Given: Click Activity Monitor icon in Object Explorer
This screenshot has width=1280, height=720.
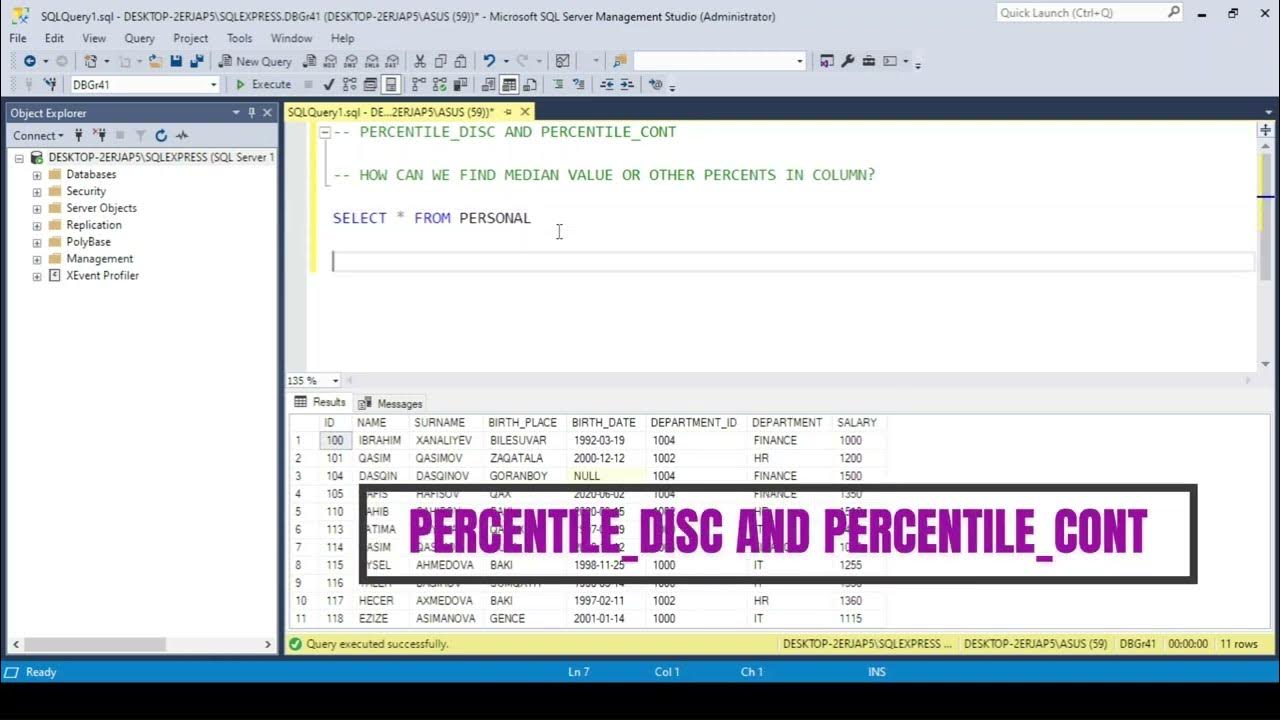Looking at the screenshot, I should click(182, 135).
